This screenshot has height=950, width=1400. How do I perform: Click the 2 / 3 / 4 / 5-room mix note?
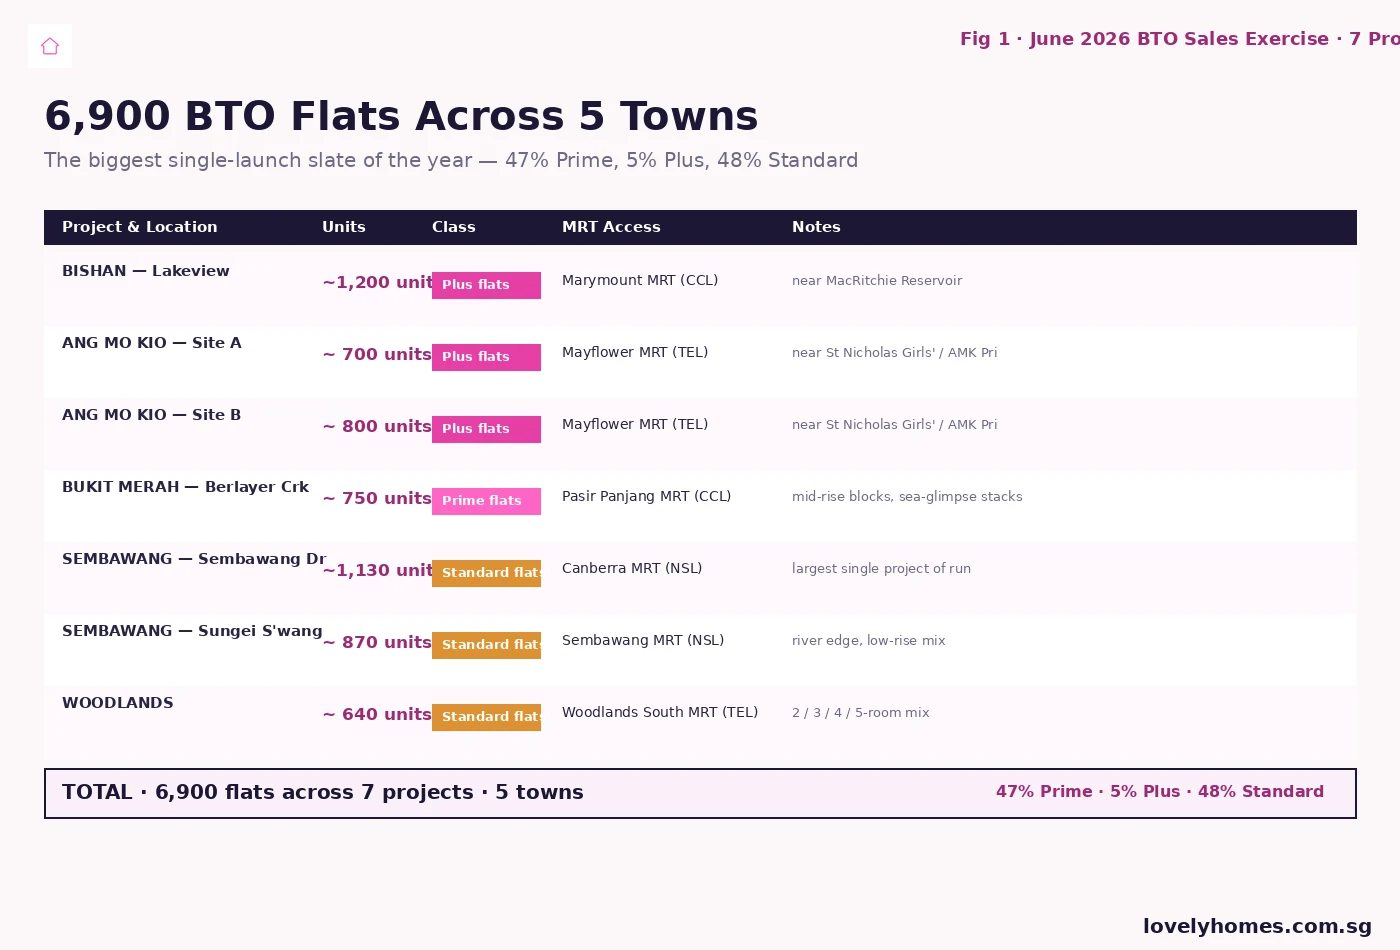coord(861,713)
